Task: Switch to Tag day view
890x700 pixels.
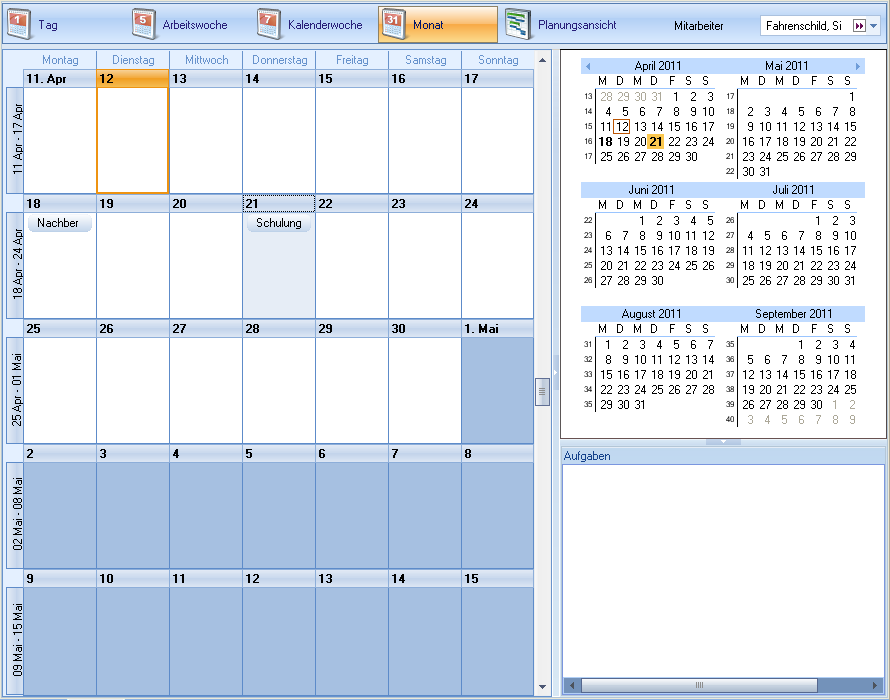Action: click(34, 24)
